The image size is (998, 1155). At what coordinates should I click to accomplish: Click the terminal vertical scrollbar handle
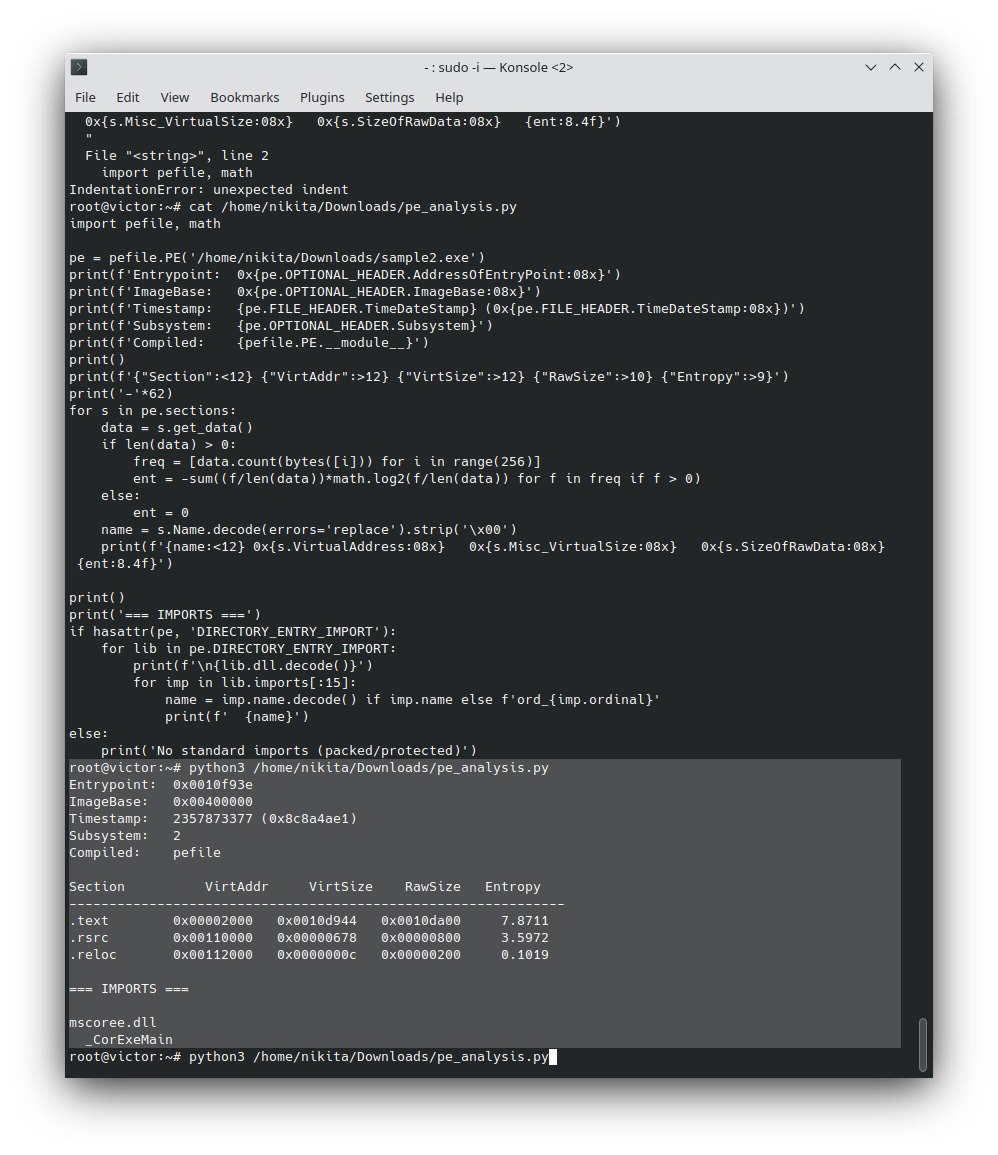coord(923,1045)
